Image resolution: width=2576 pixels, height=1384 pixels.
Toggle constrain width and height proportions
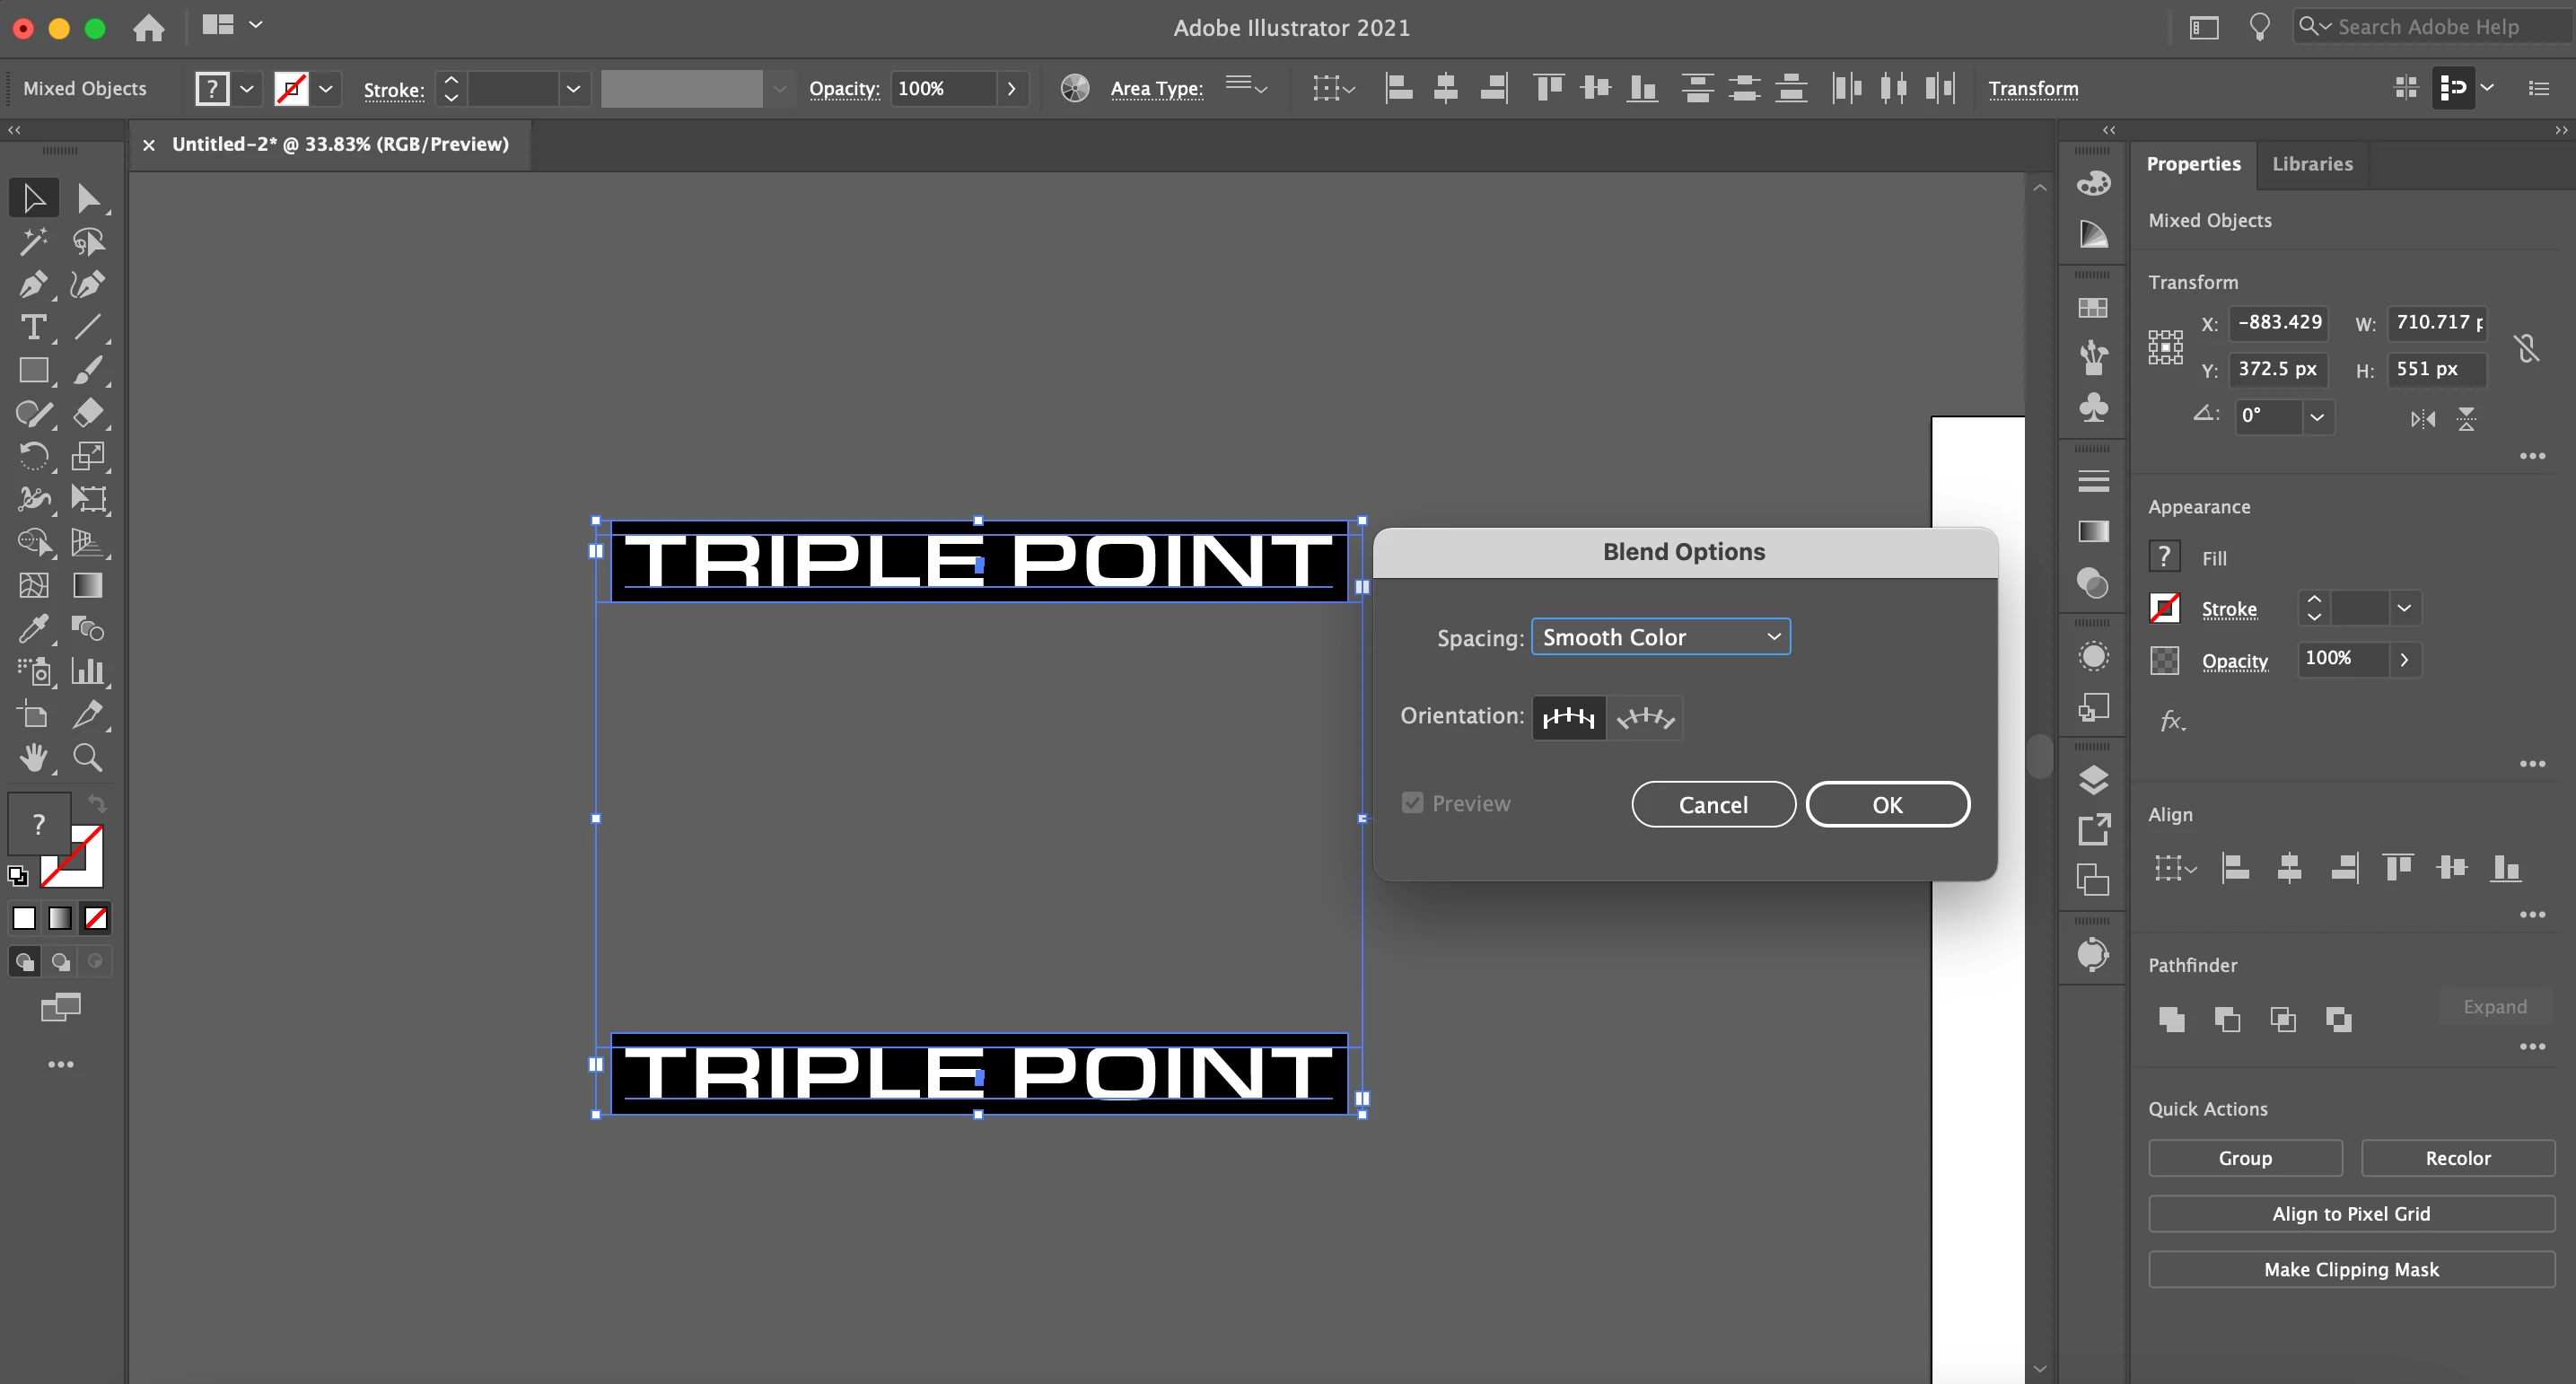click(2526, 347)
